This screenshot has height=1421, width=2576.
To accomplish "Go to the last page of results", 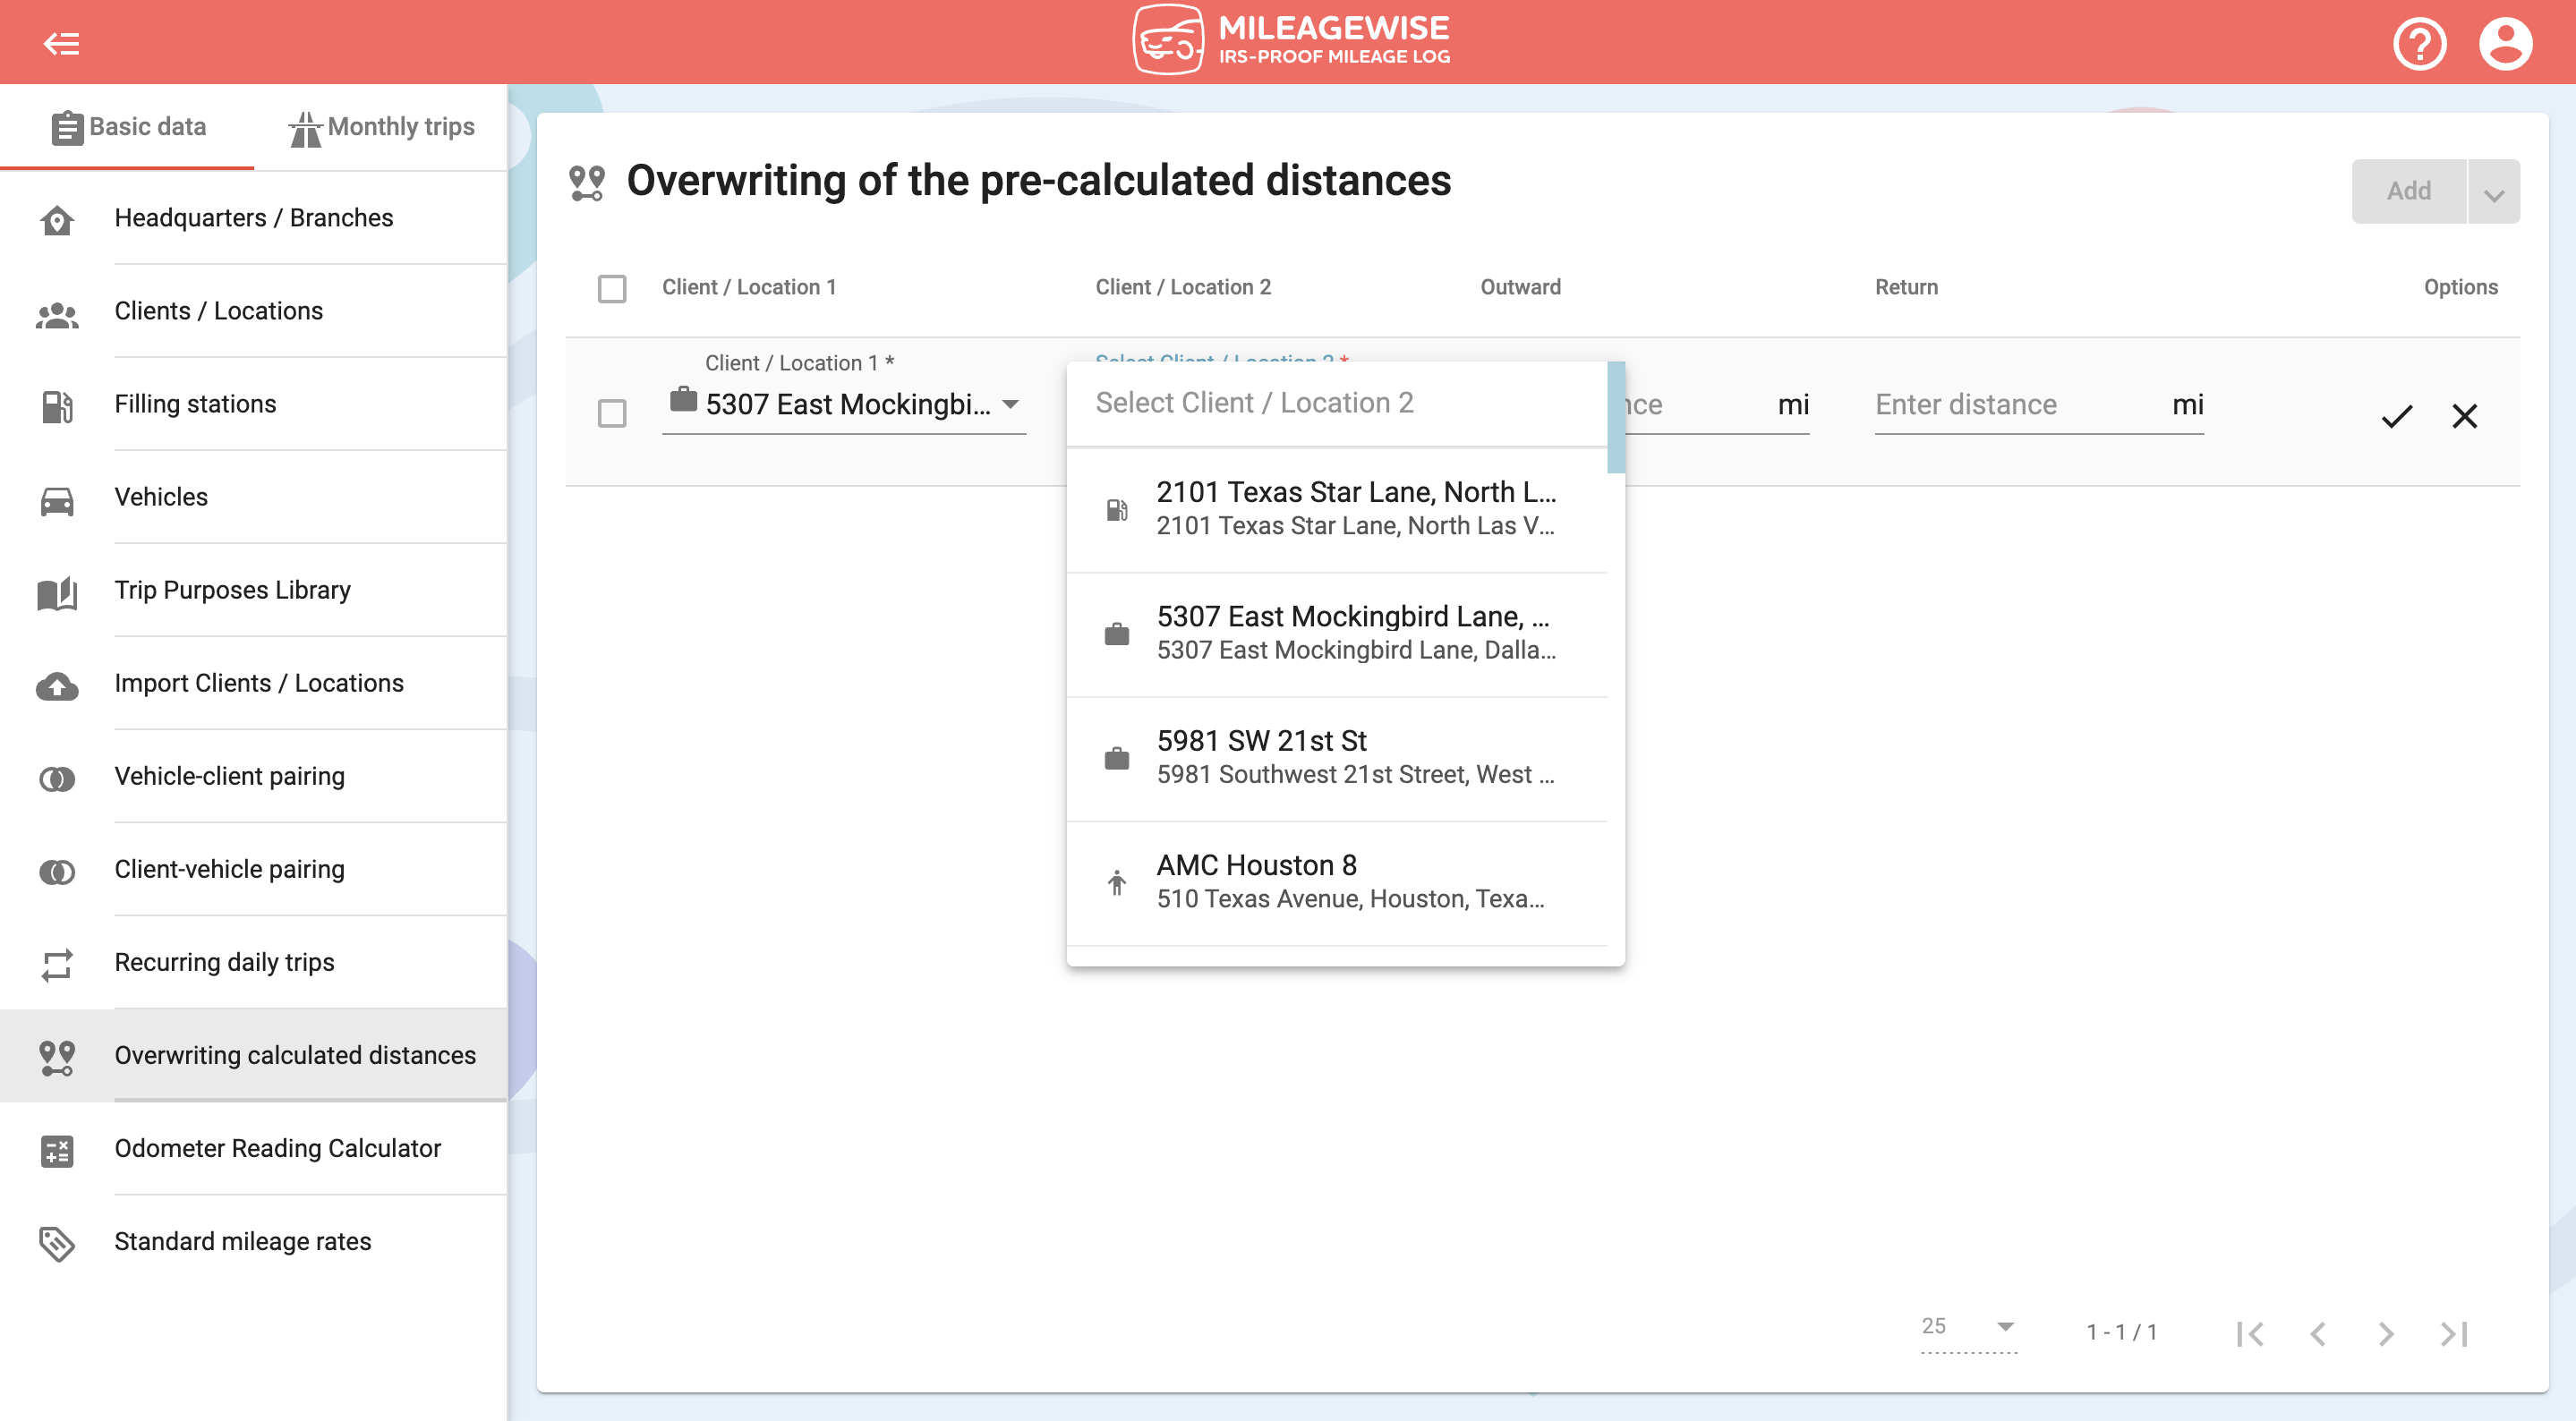I will click(x=2454, y=1332).
